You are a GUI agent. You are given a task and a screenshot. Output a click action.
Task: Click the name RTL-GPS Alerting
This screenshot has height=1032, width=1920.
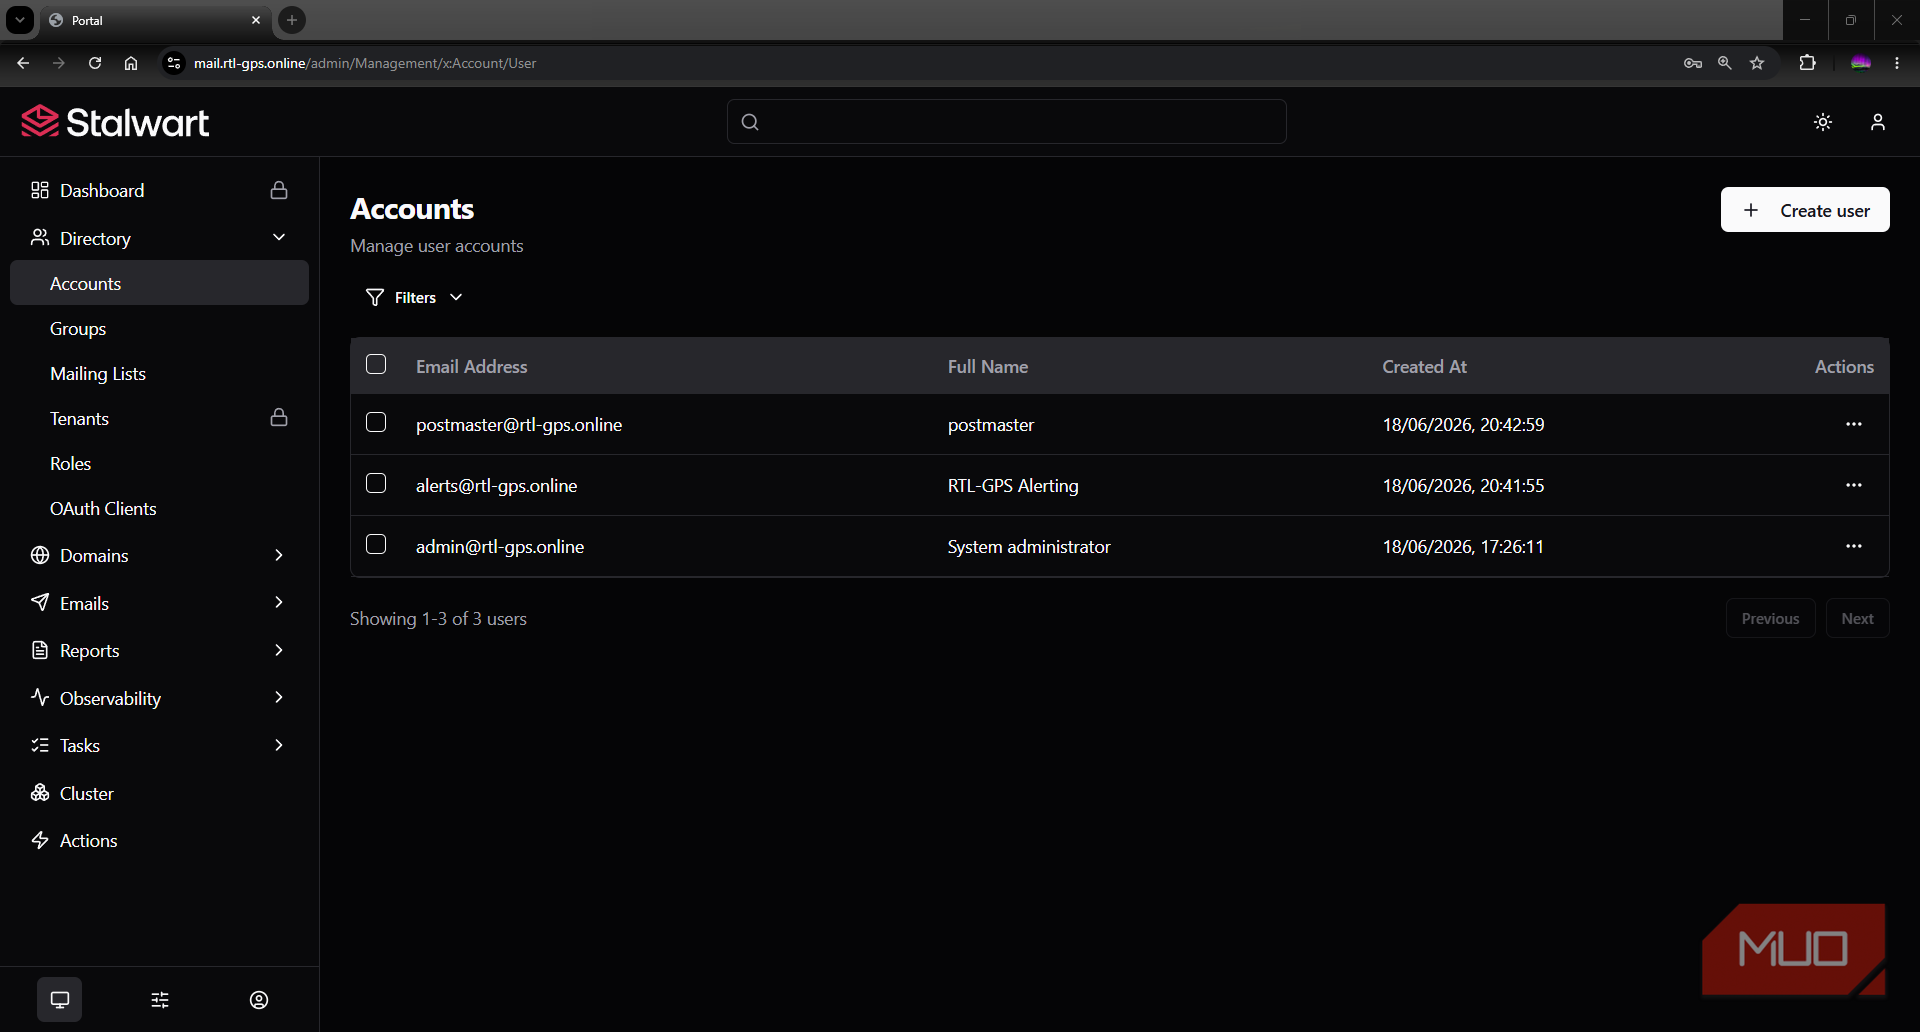pyautogui.click(x=1013, y=485)
